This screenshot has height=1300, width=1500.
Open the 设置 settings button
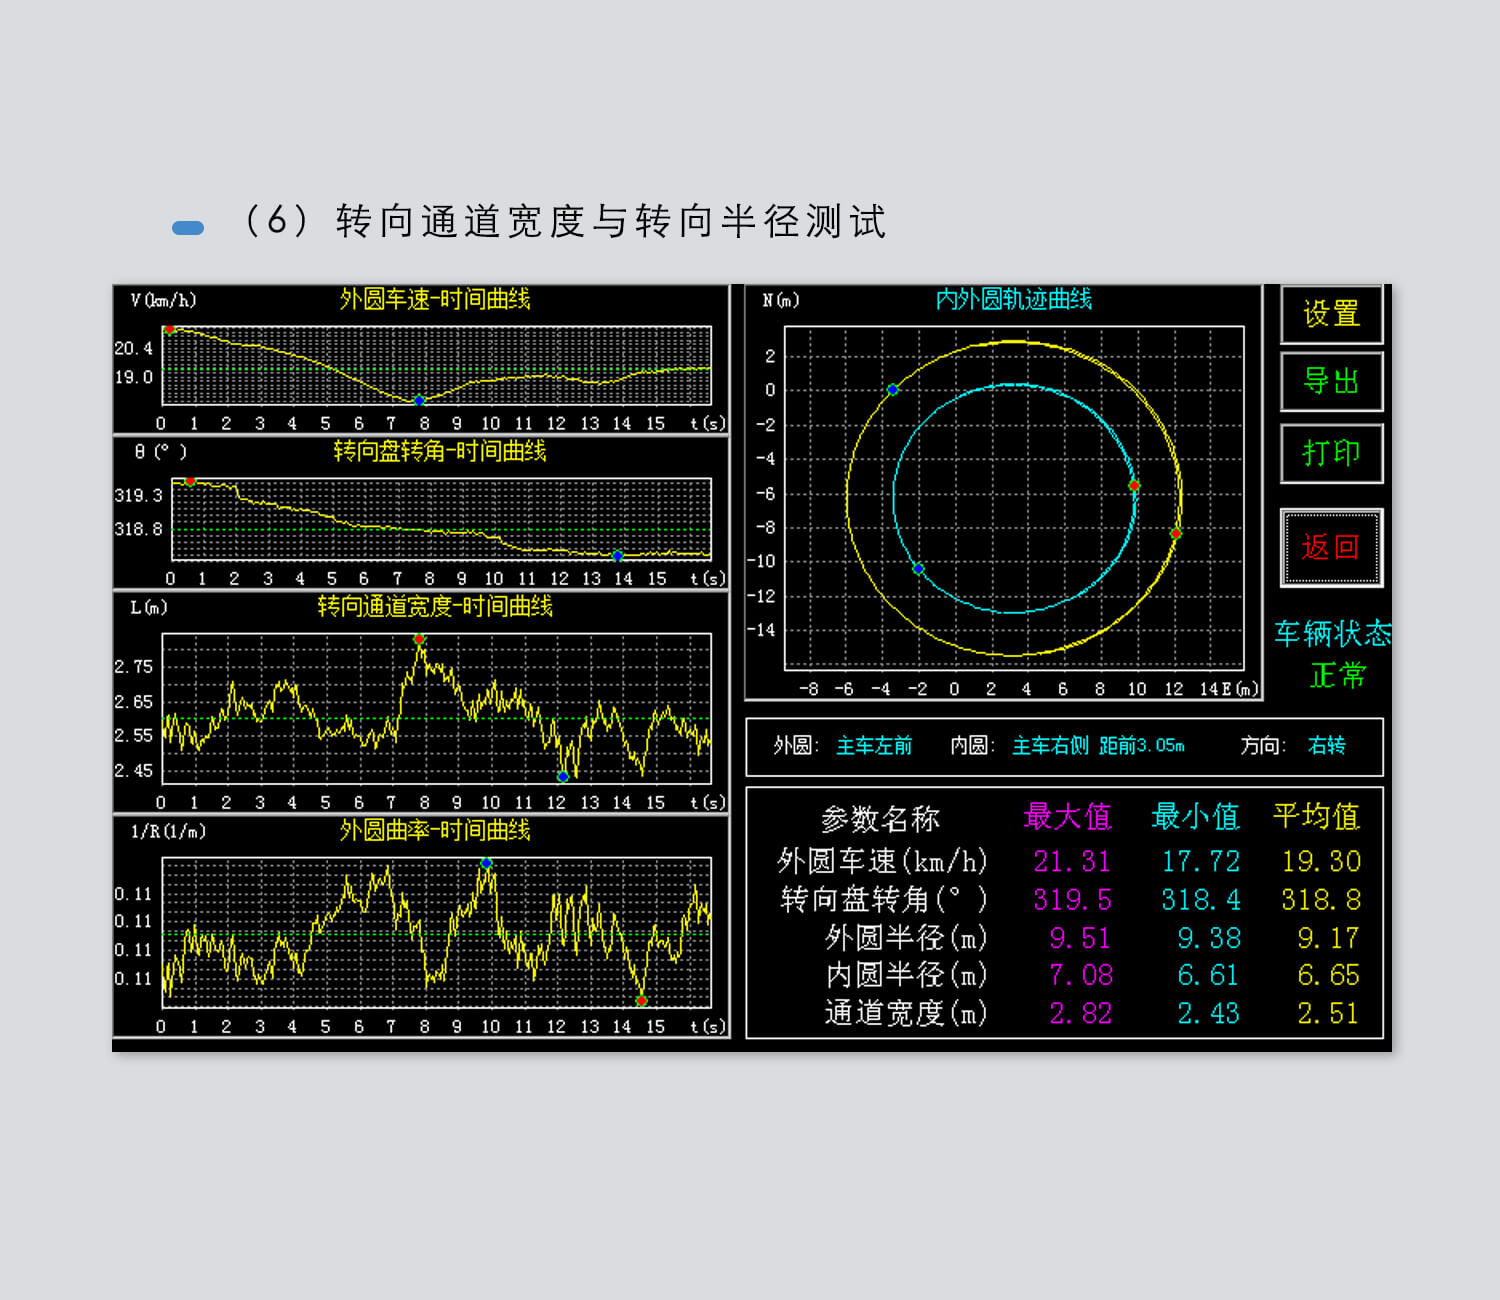[x=1331, y=314]
